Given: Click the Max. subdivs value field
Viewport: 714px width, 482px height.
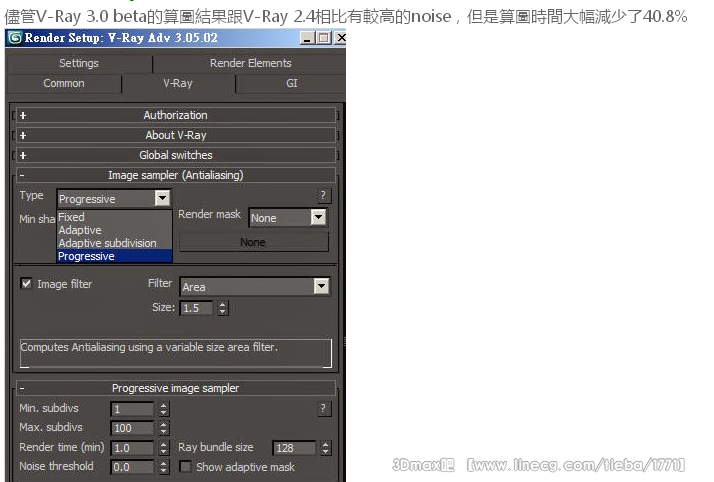Looking at the screenshot, I should tap(133, 428).
